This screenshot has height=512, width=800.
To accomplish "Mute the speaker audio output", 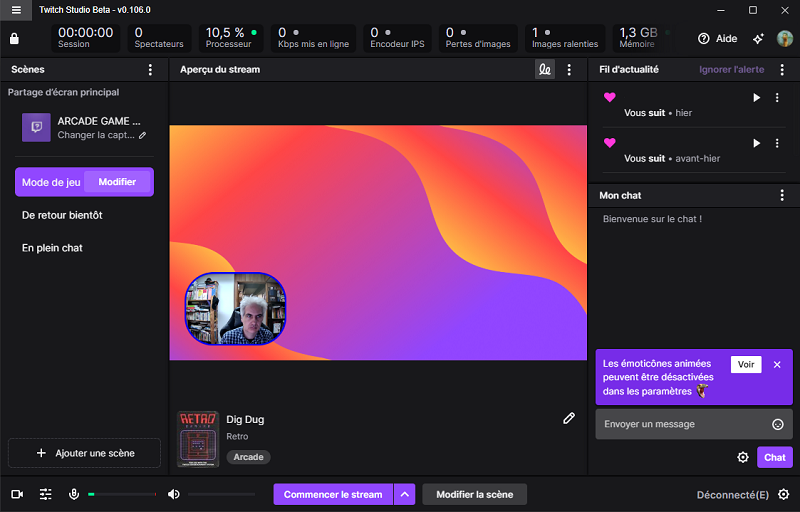I will 174,494.
